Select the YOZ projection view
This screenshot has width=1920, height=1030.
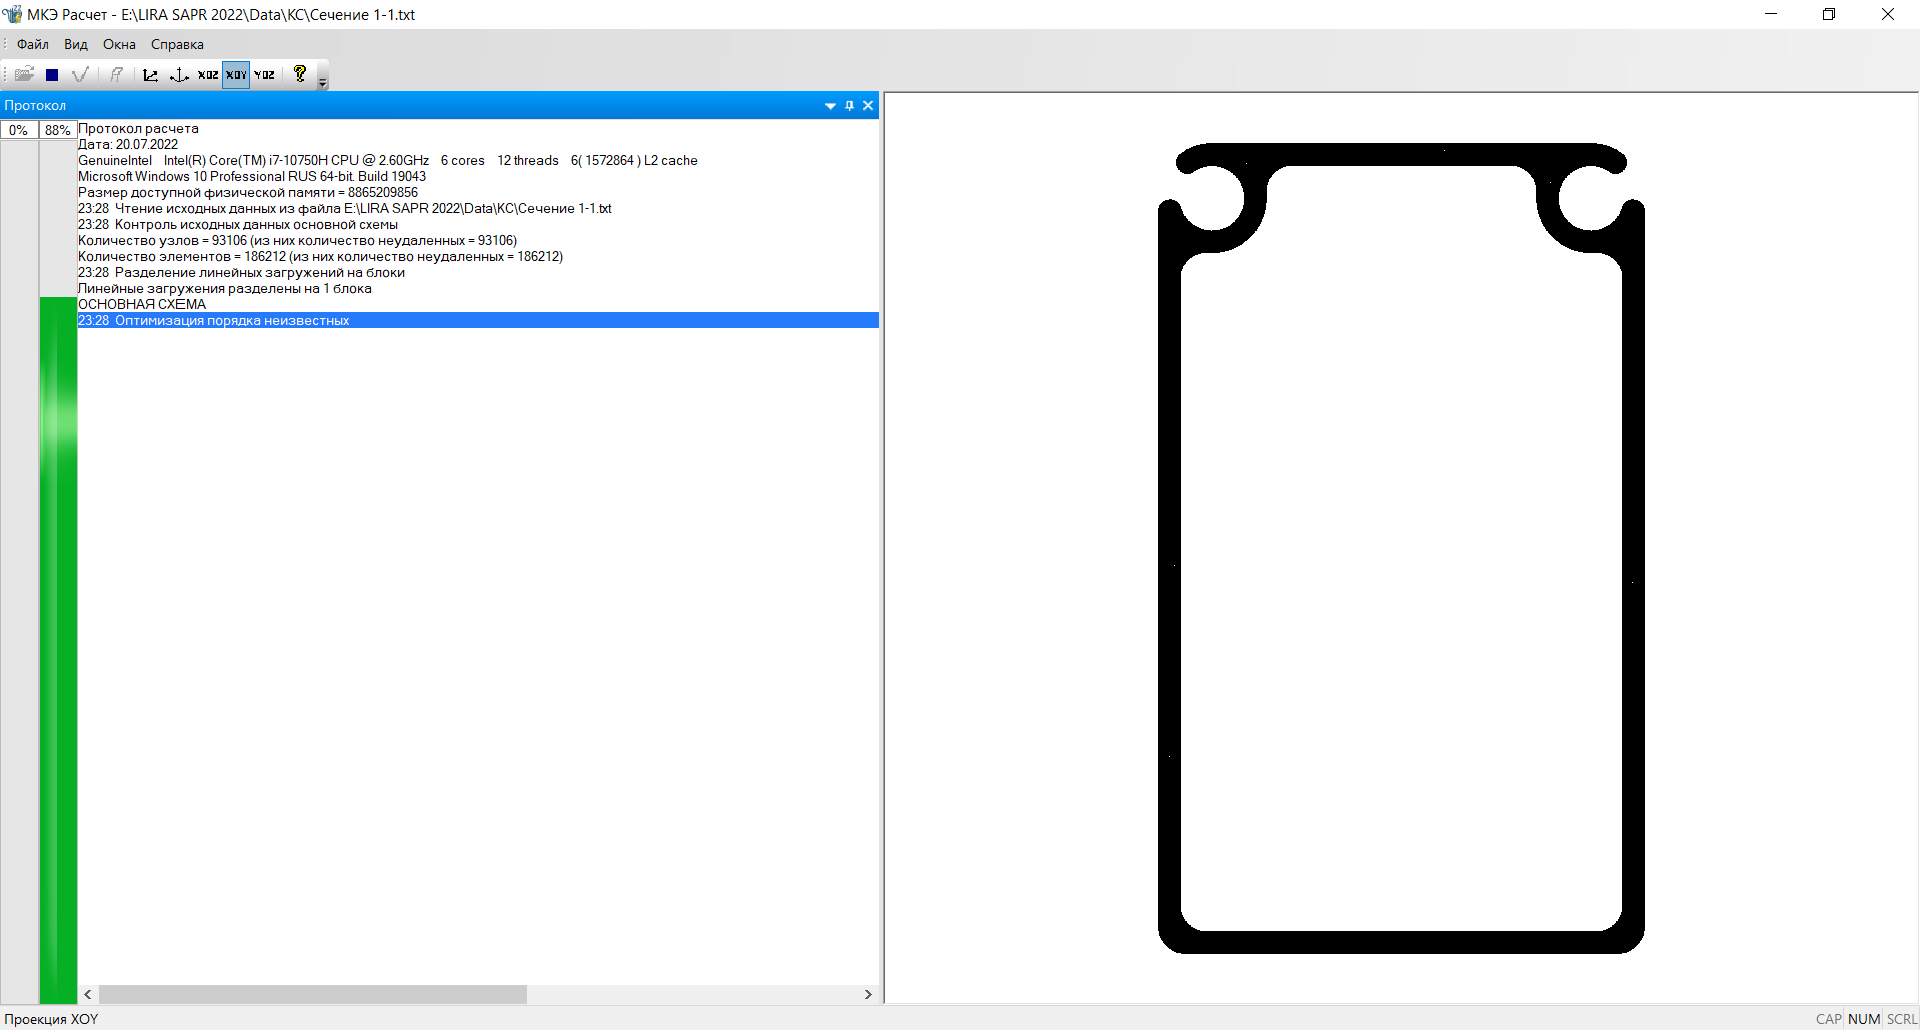264,74
